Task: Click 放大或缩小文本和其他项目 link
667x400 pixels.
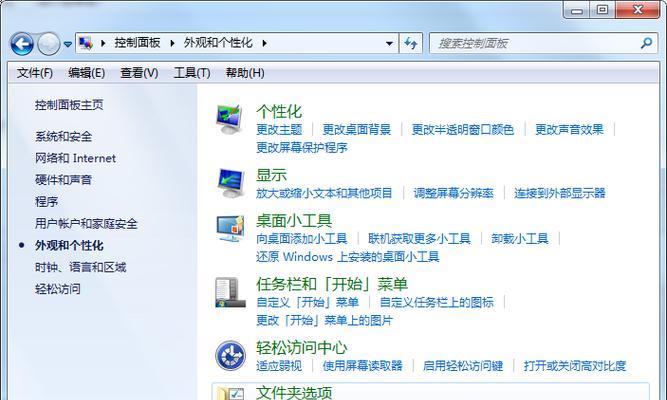Action: pos(324,193)
